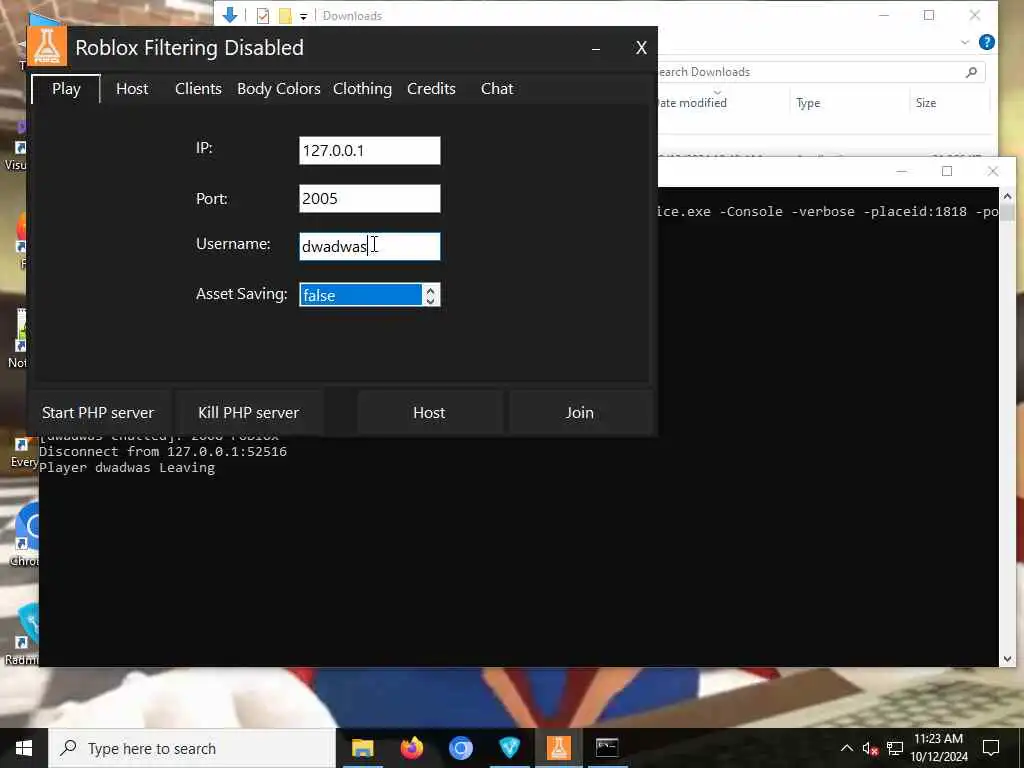Click the IP address field
The height and width of the screenshot is (768, 1024).
370,150
